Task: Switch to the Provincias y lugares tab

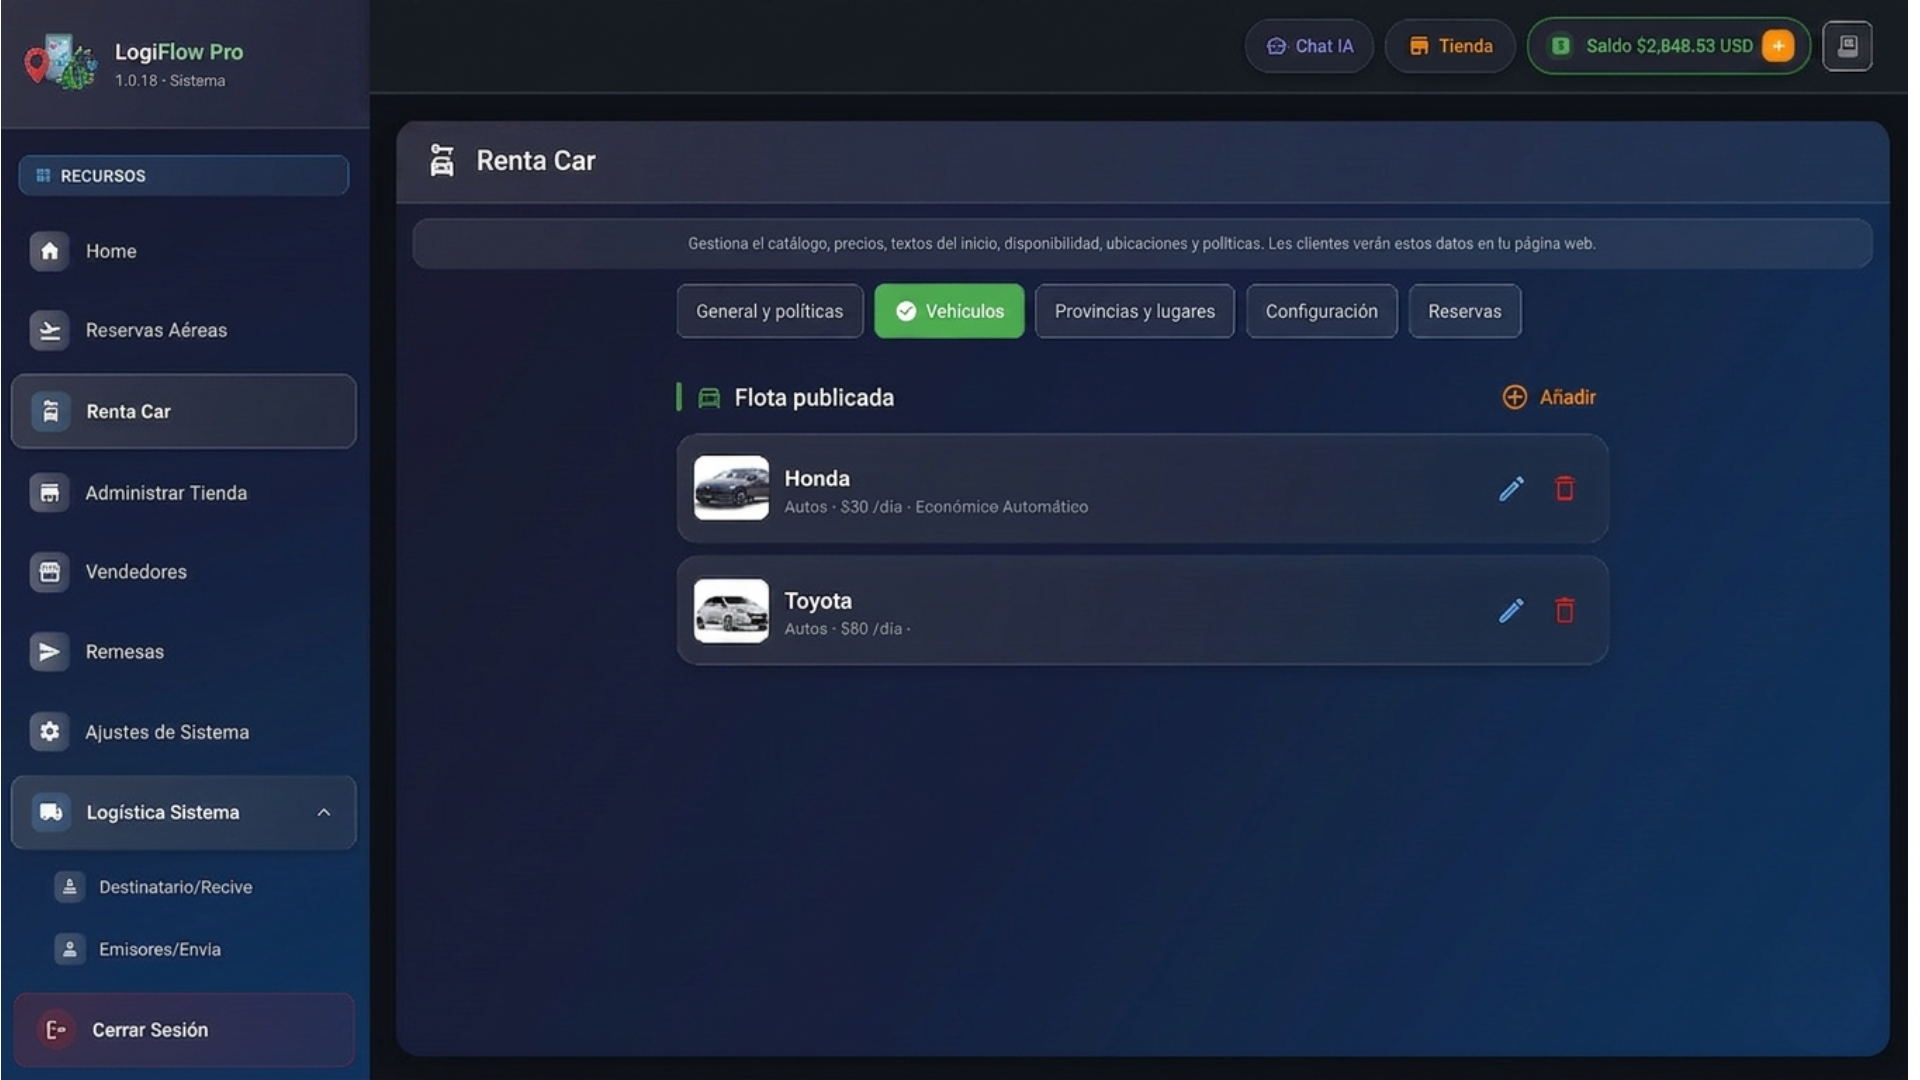Action: click(x=1134, y=311)
